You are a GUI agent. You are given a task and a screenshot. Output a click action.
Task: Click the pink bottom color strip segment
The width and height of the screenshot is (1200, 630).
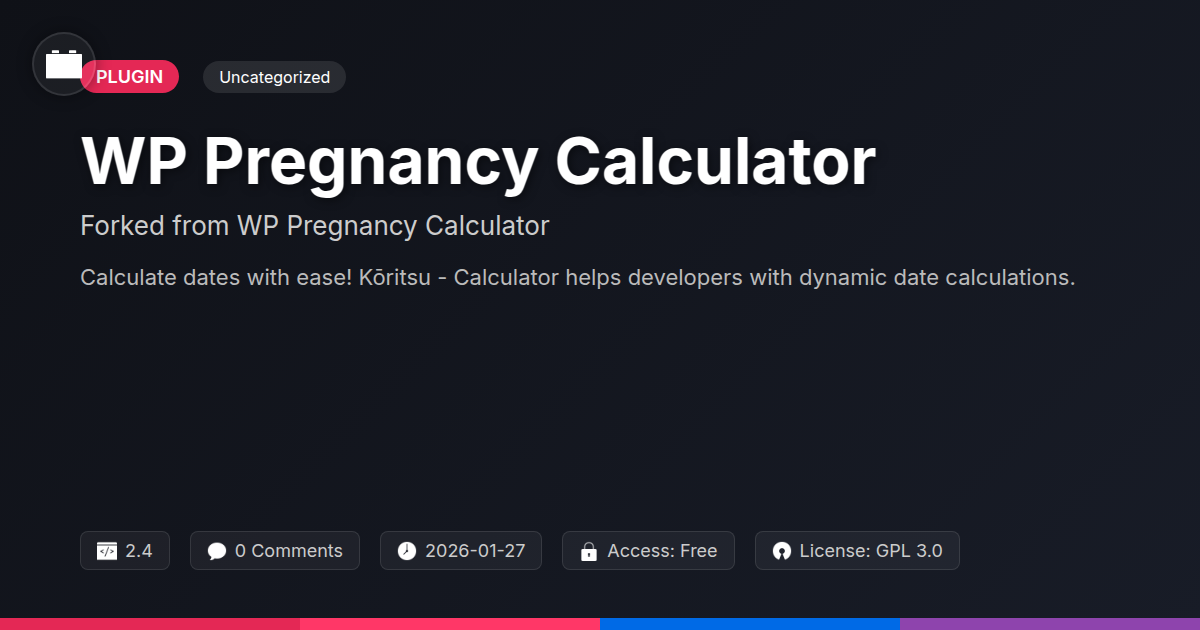click(x=450, y=624)
